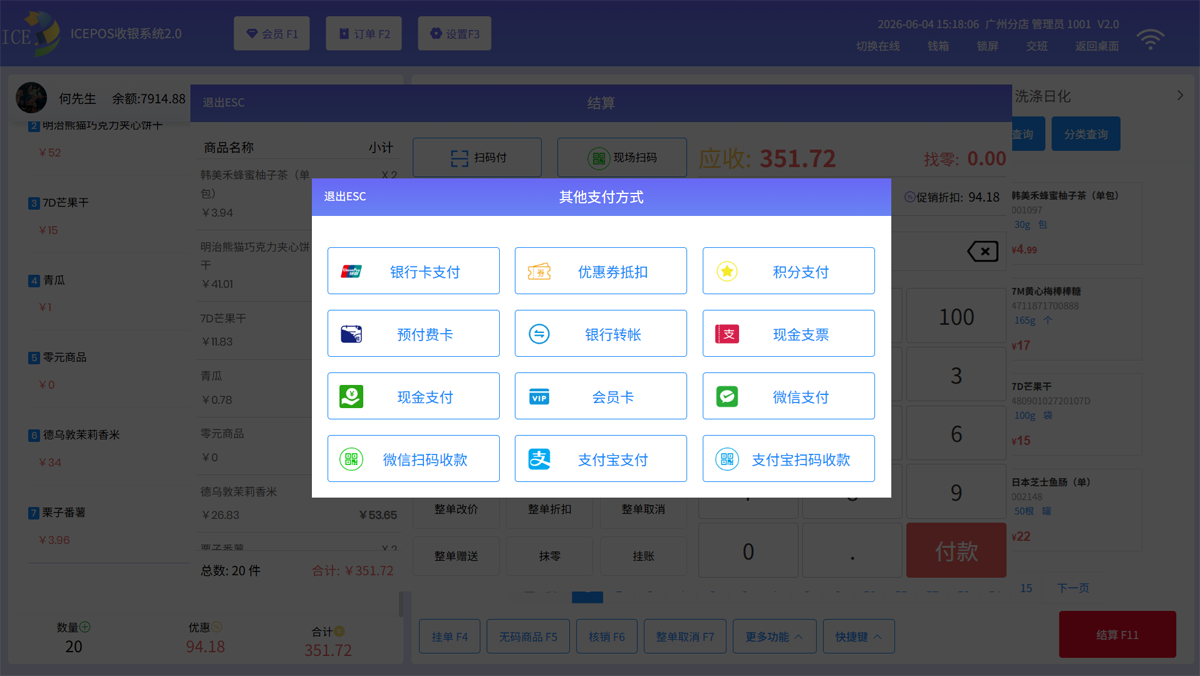Click 整单取消 F7 bottom button
The height and width of the screenshot is (676, 1200).
685,636
